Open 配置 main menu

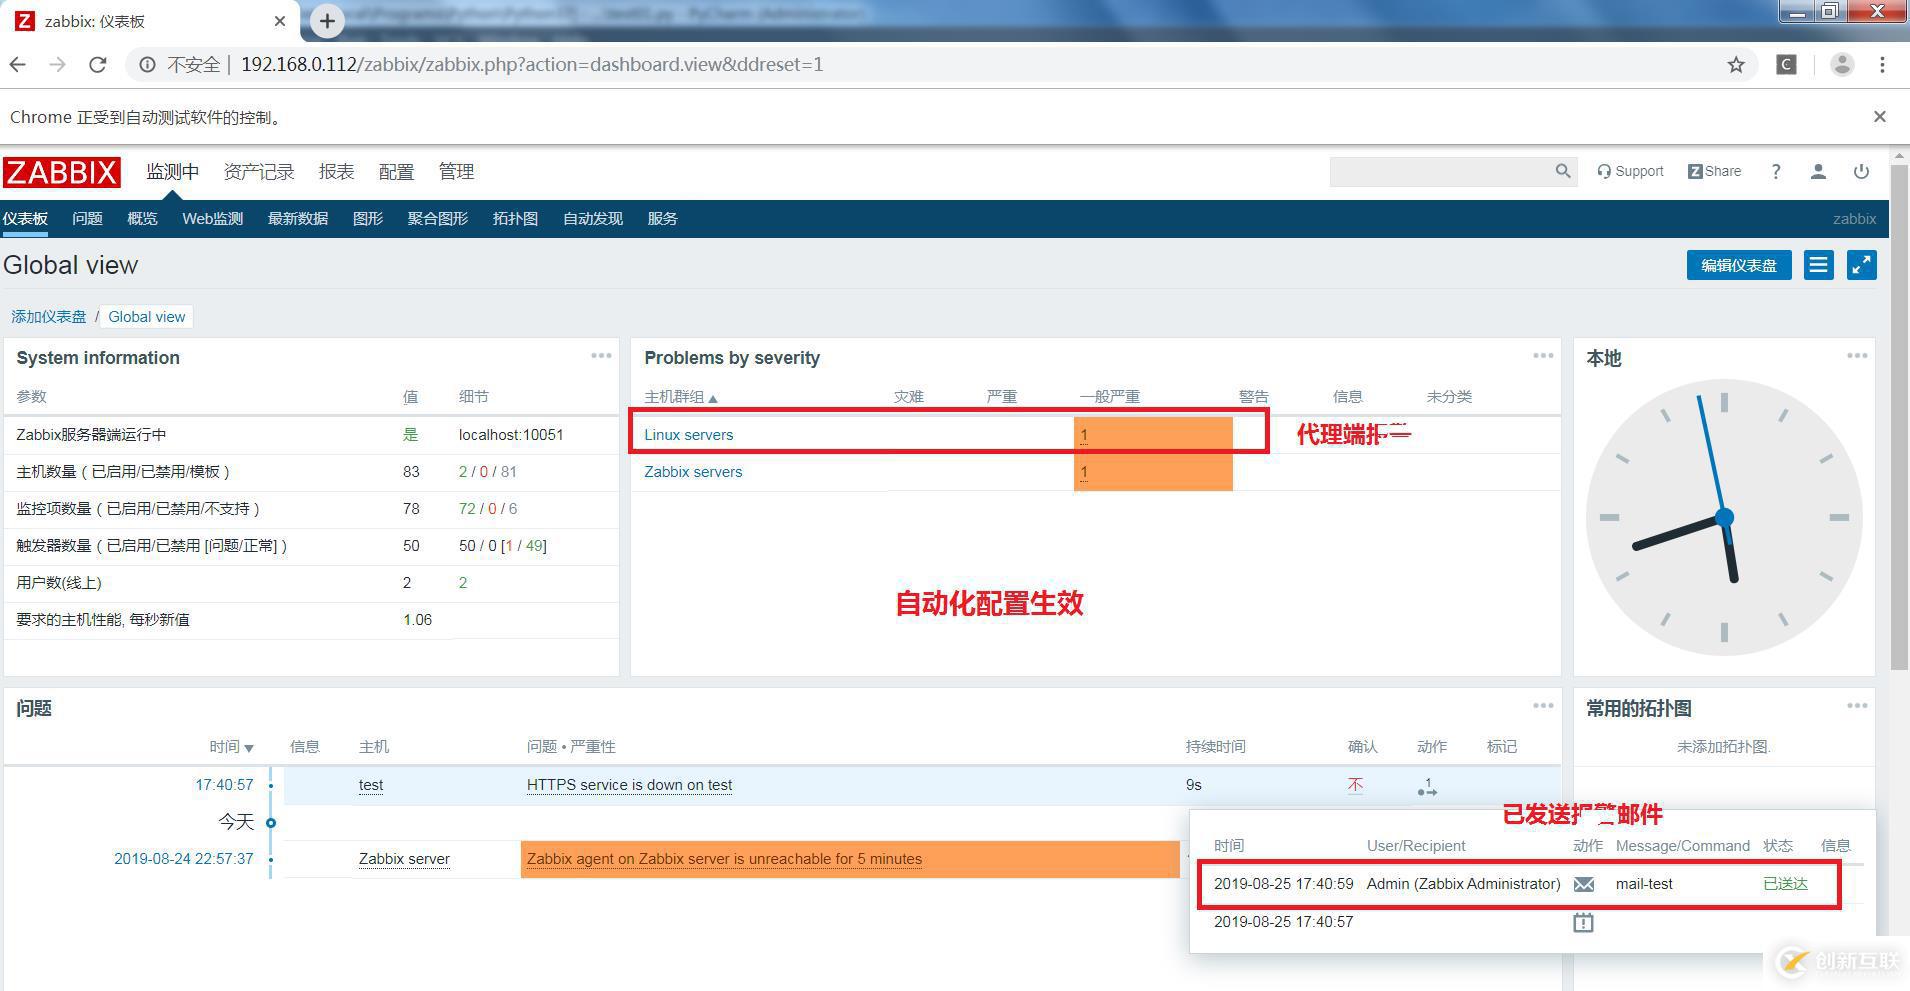point(396,172)
